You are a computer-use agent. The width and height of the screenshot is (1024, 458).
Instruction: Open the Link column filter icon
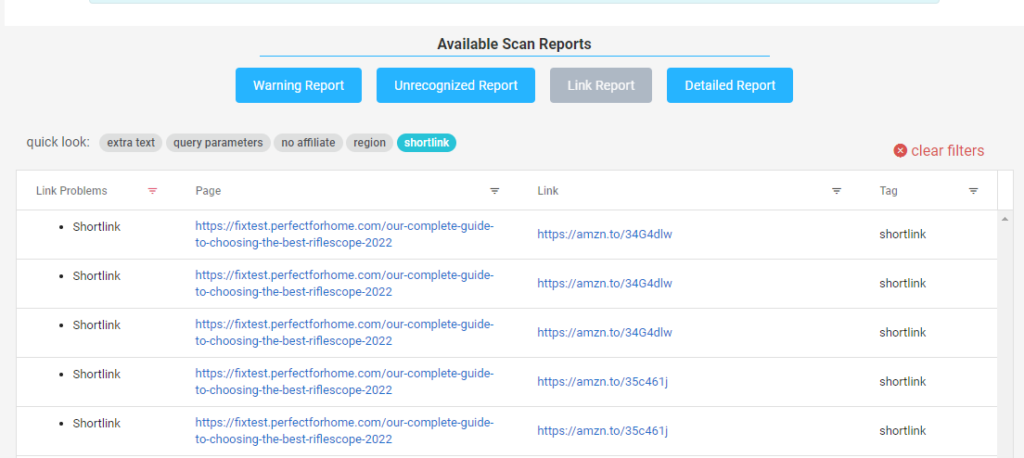coord(837,191)
